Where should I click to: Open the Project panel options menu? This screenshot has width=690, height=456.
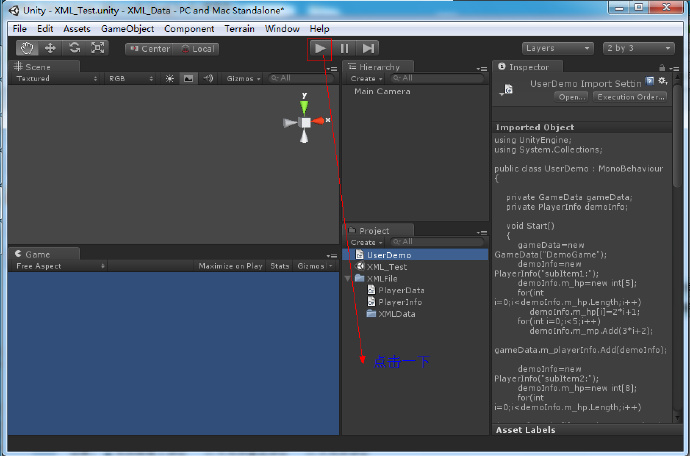[482, 232]
